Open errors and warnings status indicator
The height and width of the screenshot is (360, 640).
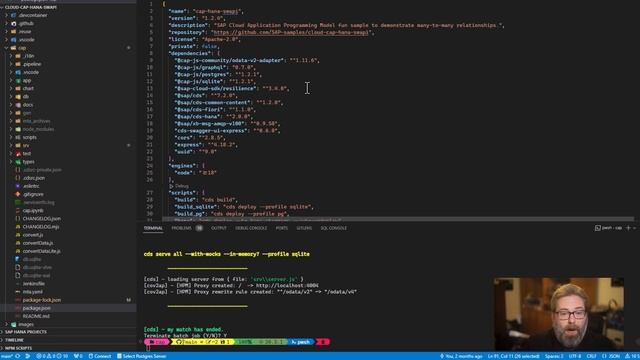click(52, 356)
